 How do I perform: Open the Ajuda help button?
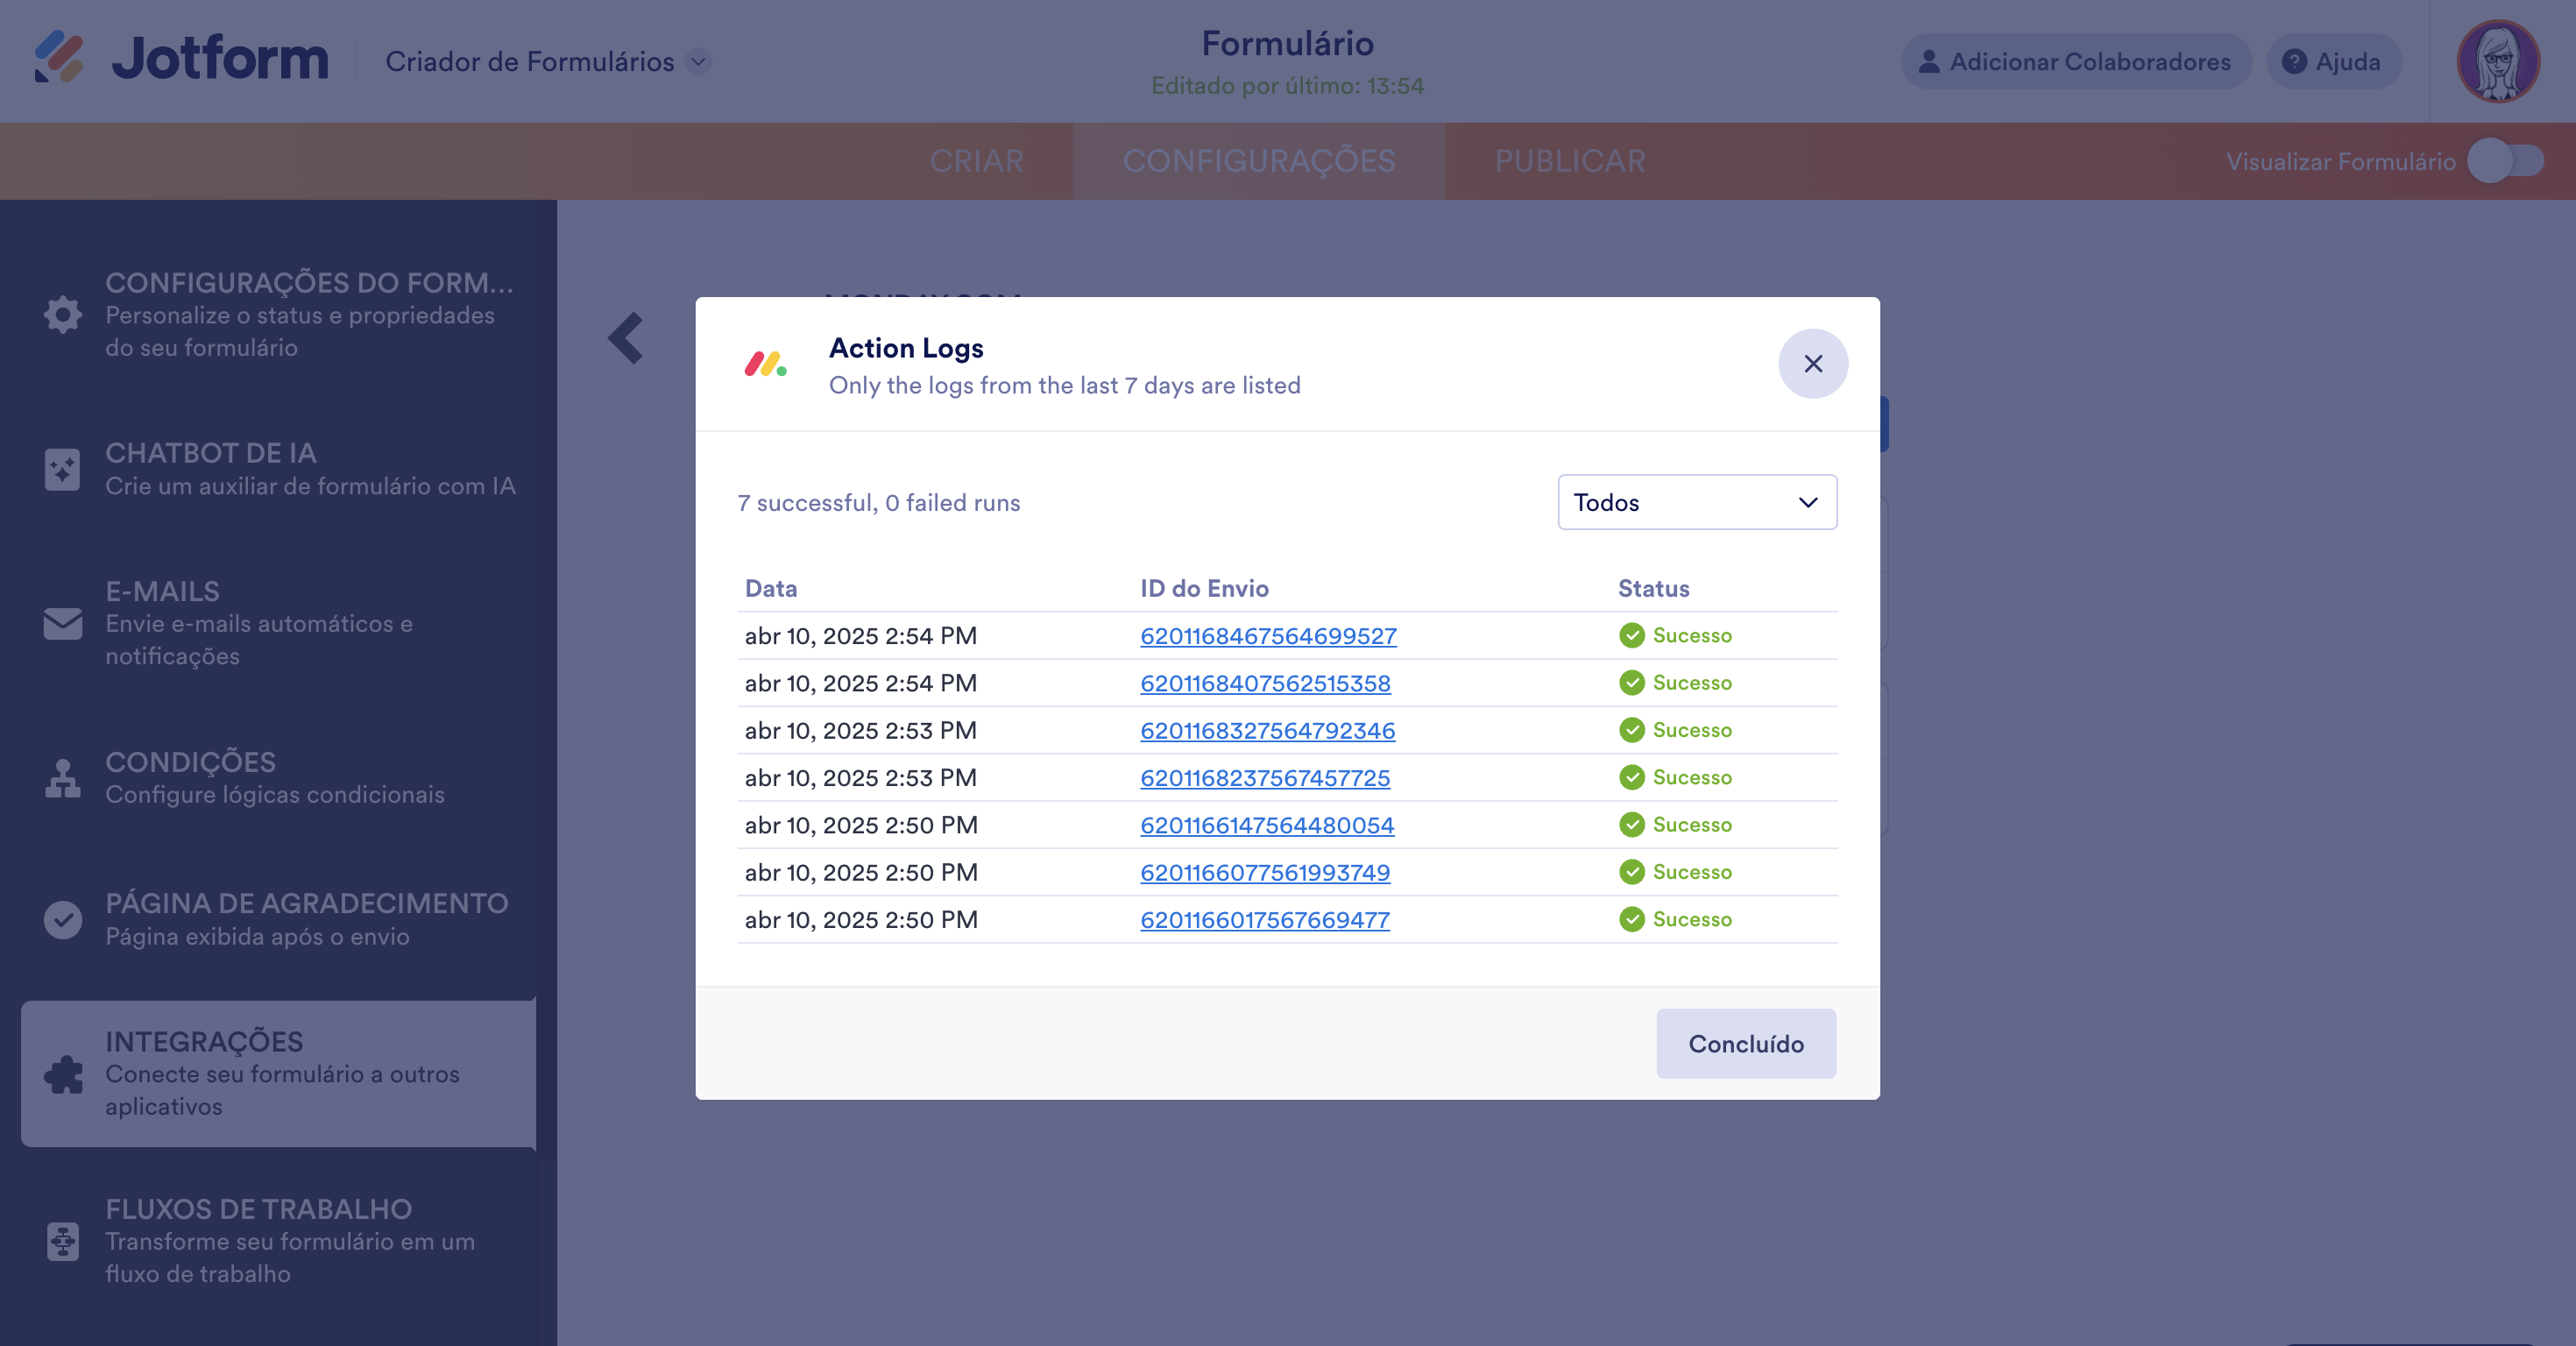pos(2333,62)
